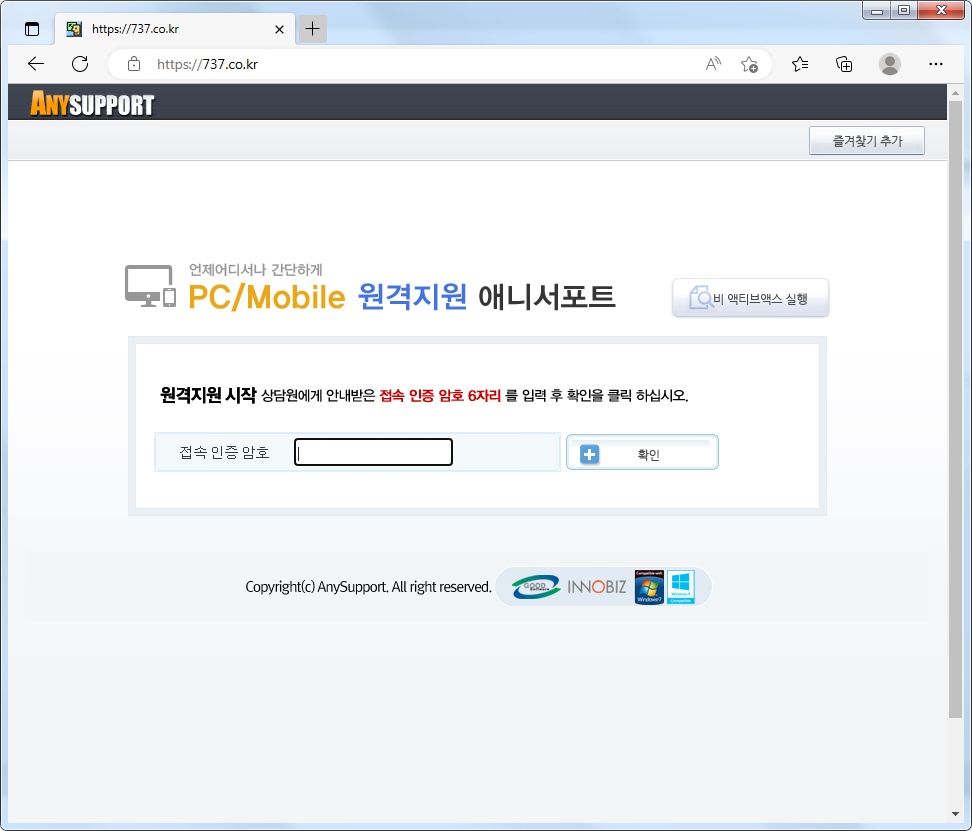Open the Read aloud icon in the address bar
This screenshot has width=972, height=831.
714,64
